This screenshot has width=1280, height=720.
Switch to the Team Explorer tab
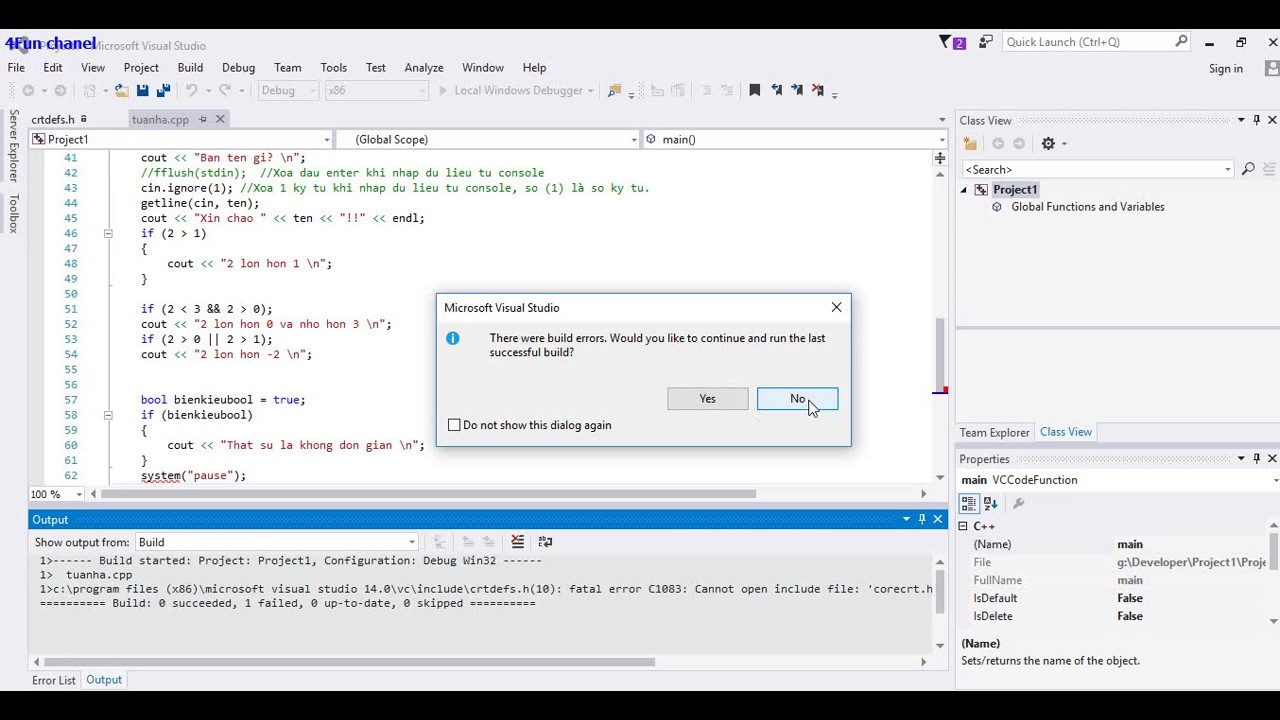[994, 433]
